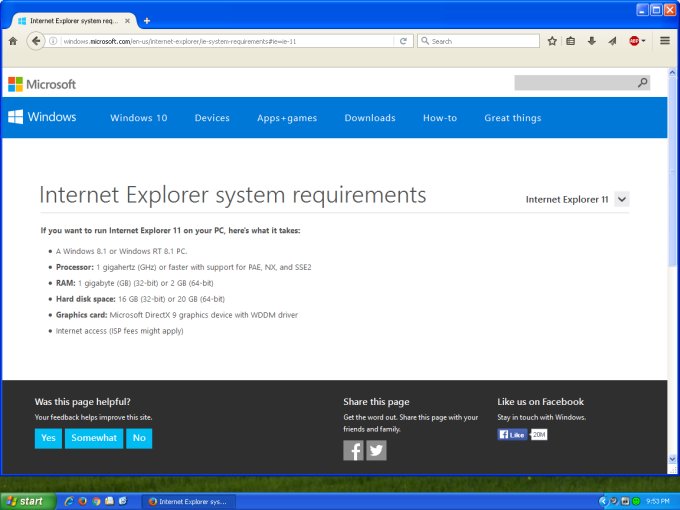The width and height of the screenshot is (680, 510).
Task: Click the RAM requirement line
Action: (134, 283)
